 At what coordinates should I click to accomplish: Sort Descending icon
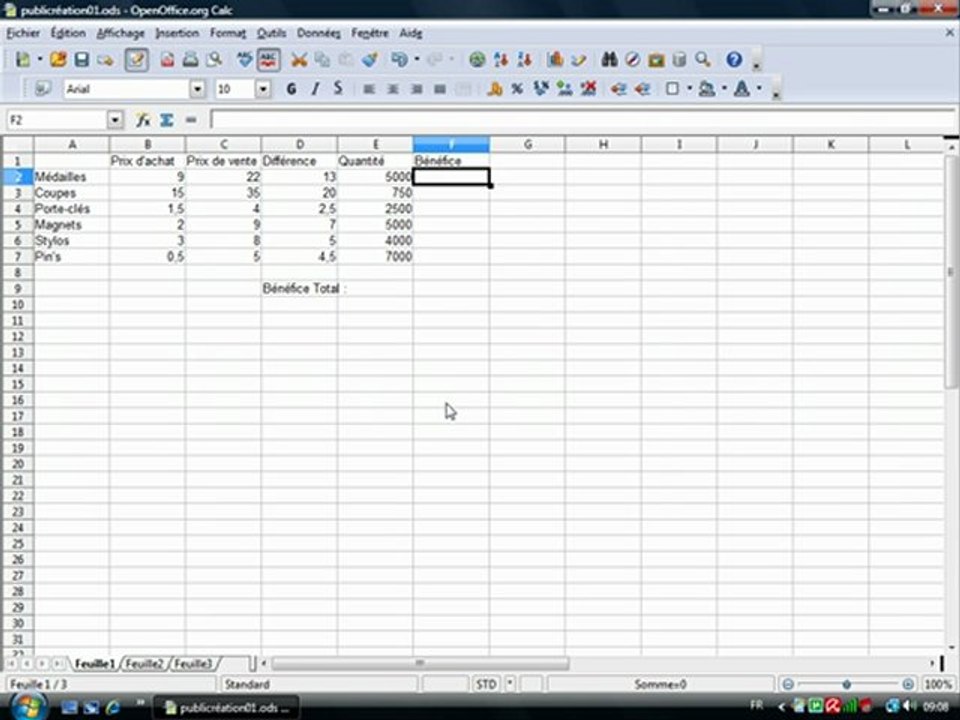524,59
